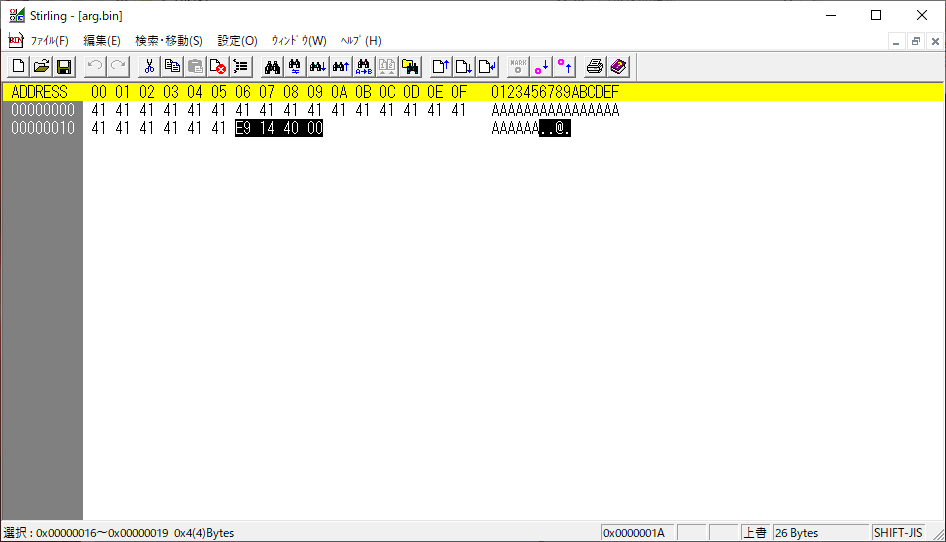946x542 pixels.
Task: Click the binoculars Find icon
Action: point(271,67)
